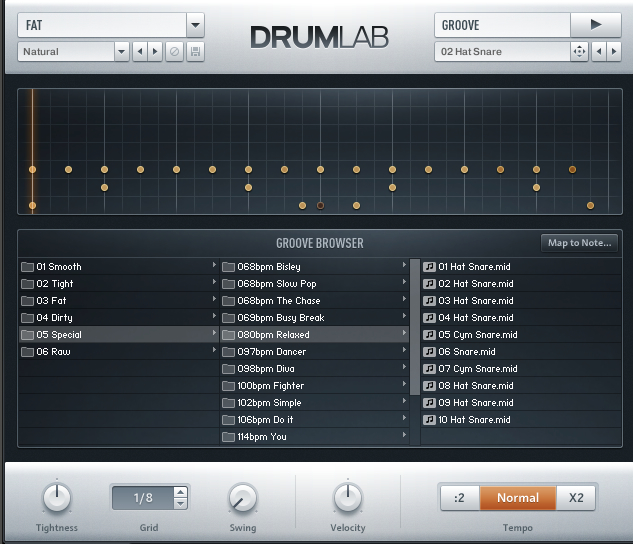Load next groove arrow
The image size is (633, 544).
614,52
